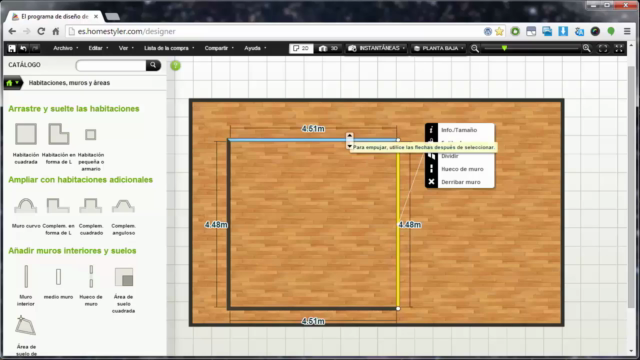
Task: Switch to 2D view mode
Action: (301, 48)
